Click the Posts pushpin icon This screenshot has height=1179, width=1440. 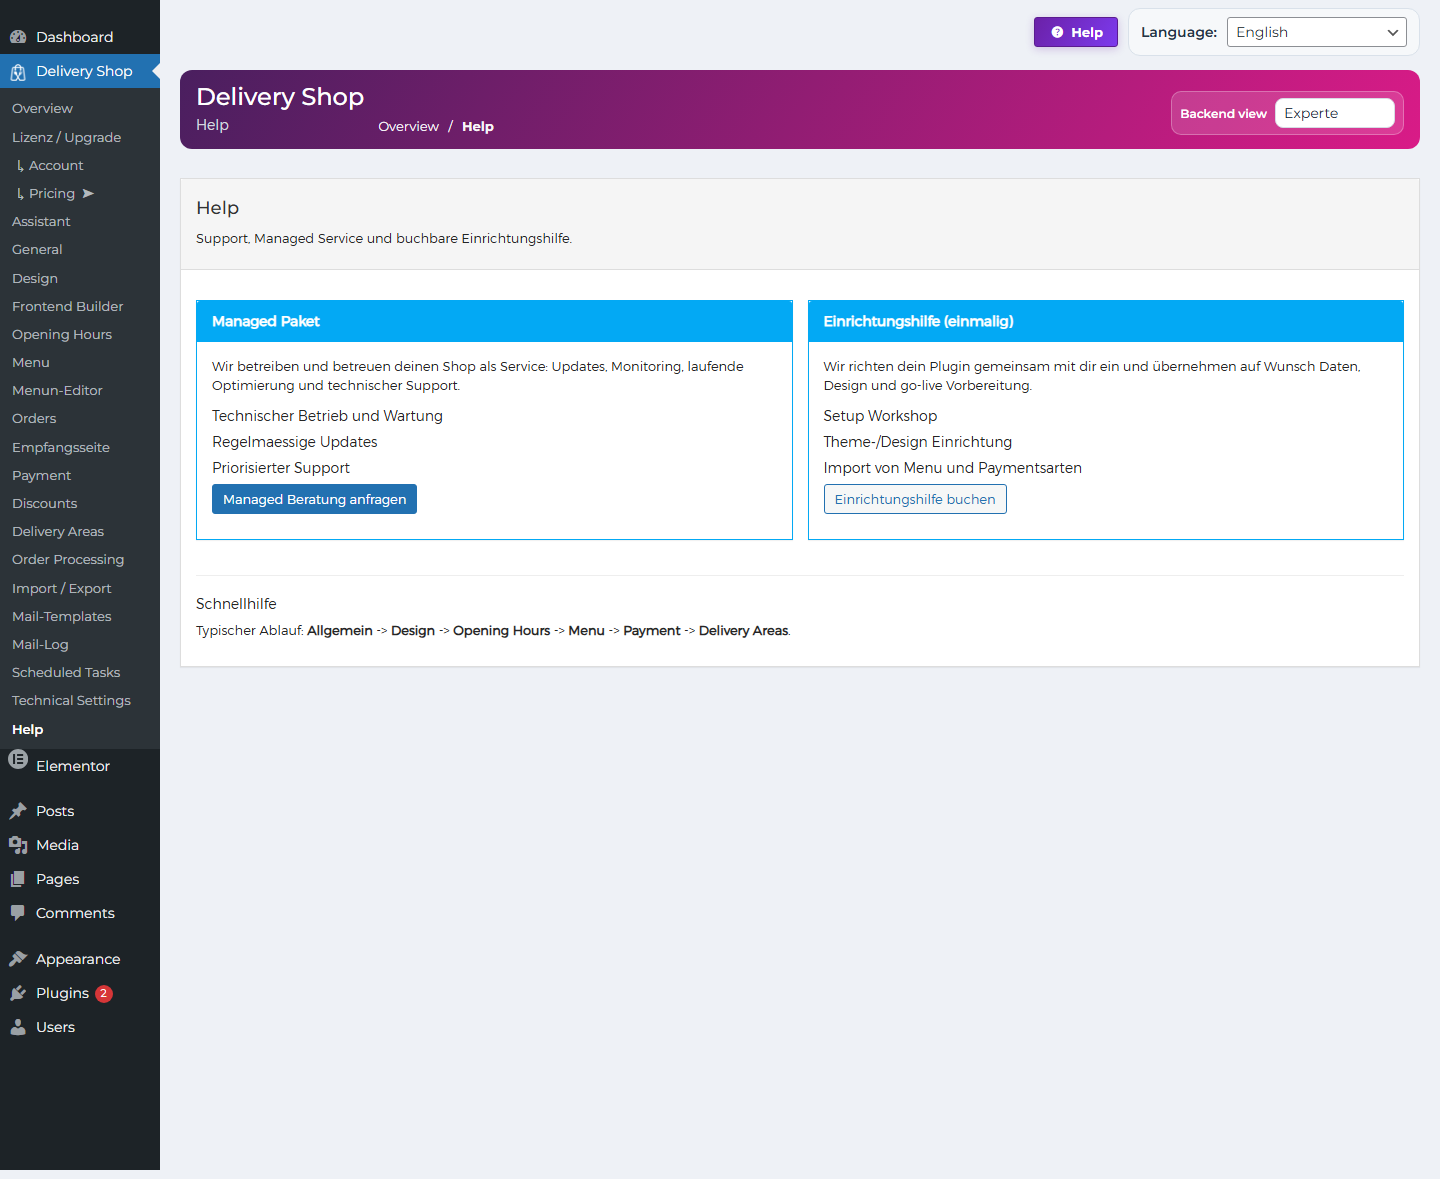pyautogui.click(x=18, y=811)
